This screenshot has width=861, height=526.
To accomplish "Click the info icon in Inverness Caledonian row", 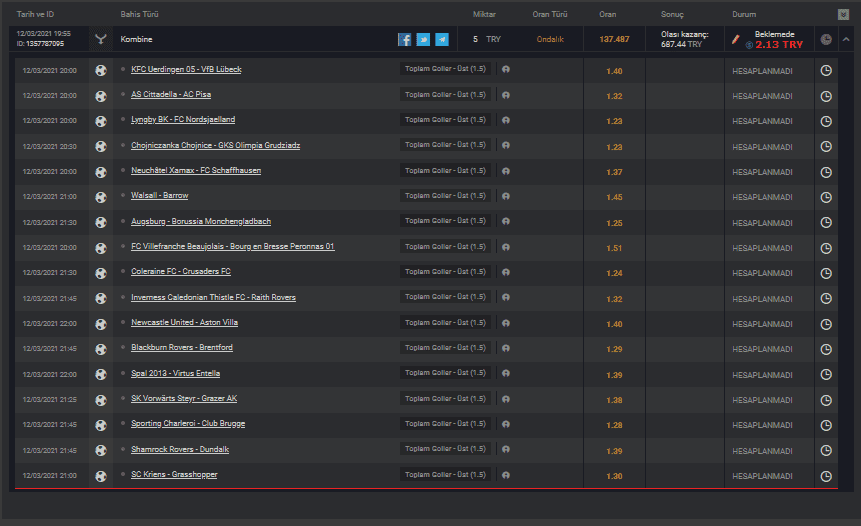I will coord(506,297).
